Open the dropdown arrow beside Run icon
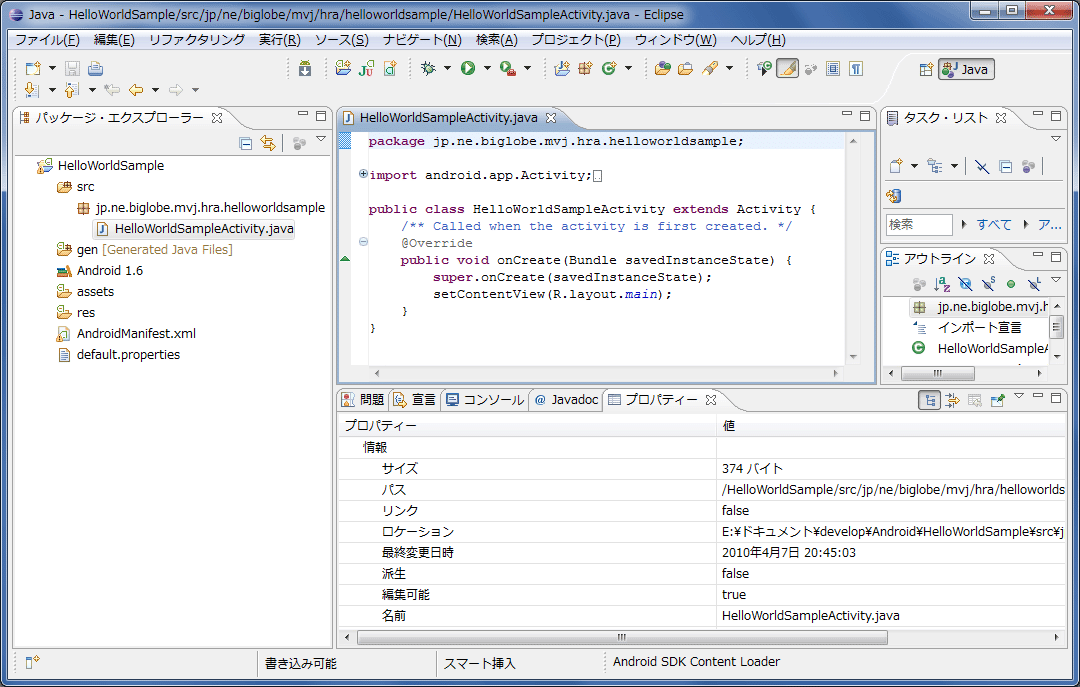This screenshot has width=1080, height=687. pos(487,68)
